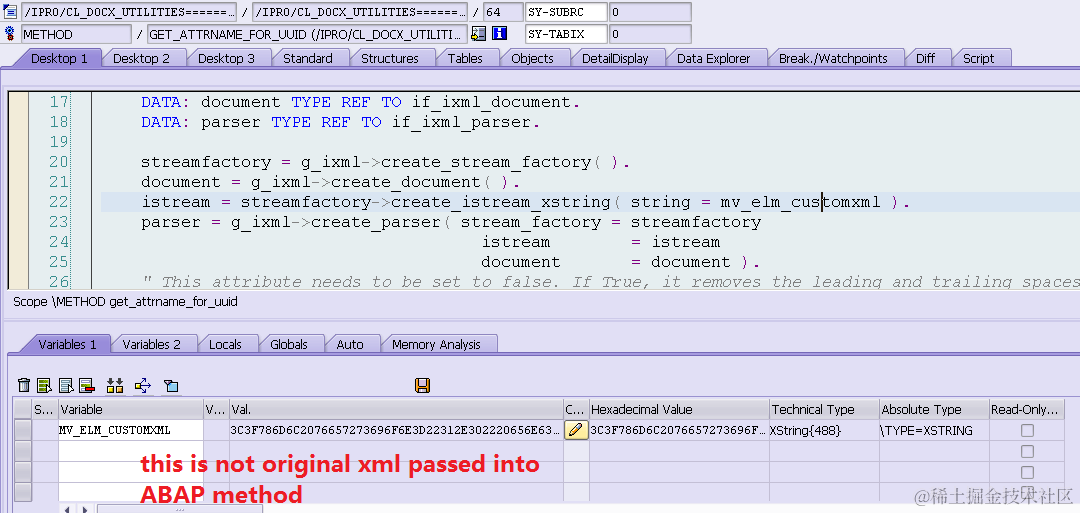
Task: Click code line 22 with create_istream_xstring
Action: tap(526, 202)
